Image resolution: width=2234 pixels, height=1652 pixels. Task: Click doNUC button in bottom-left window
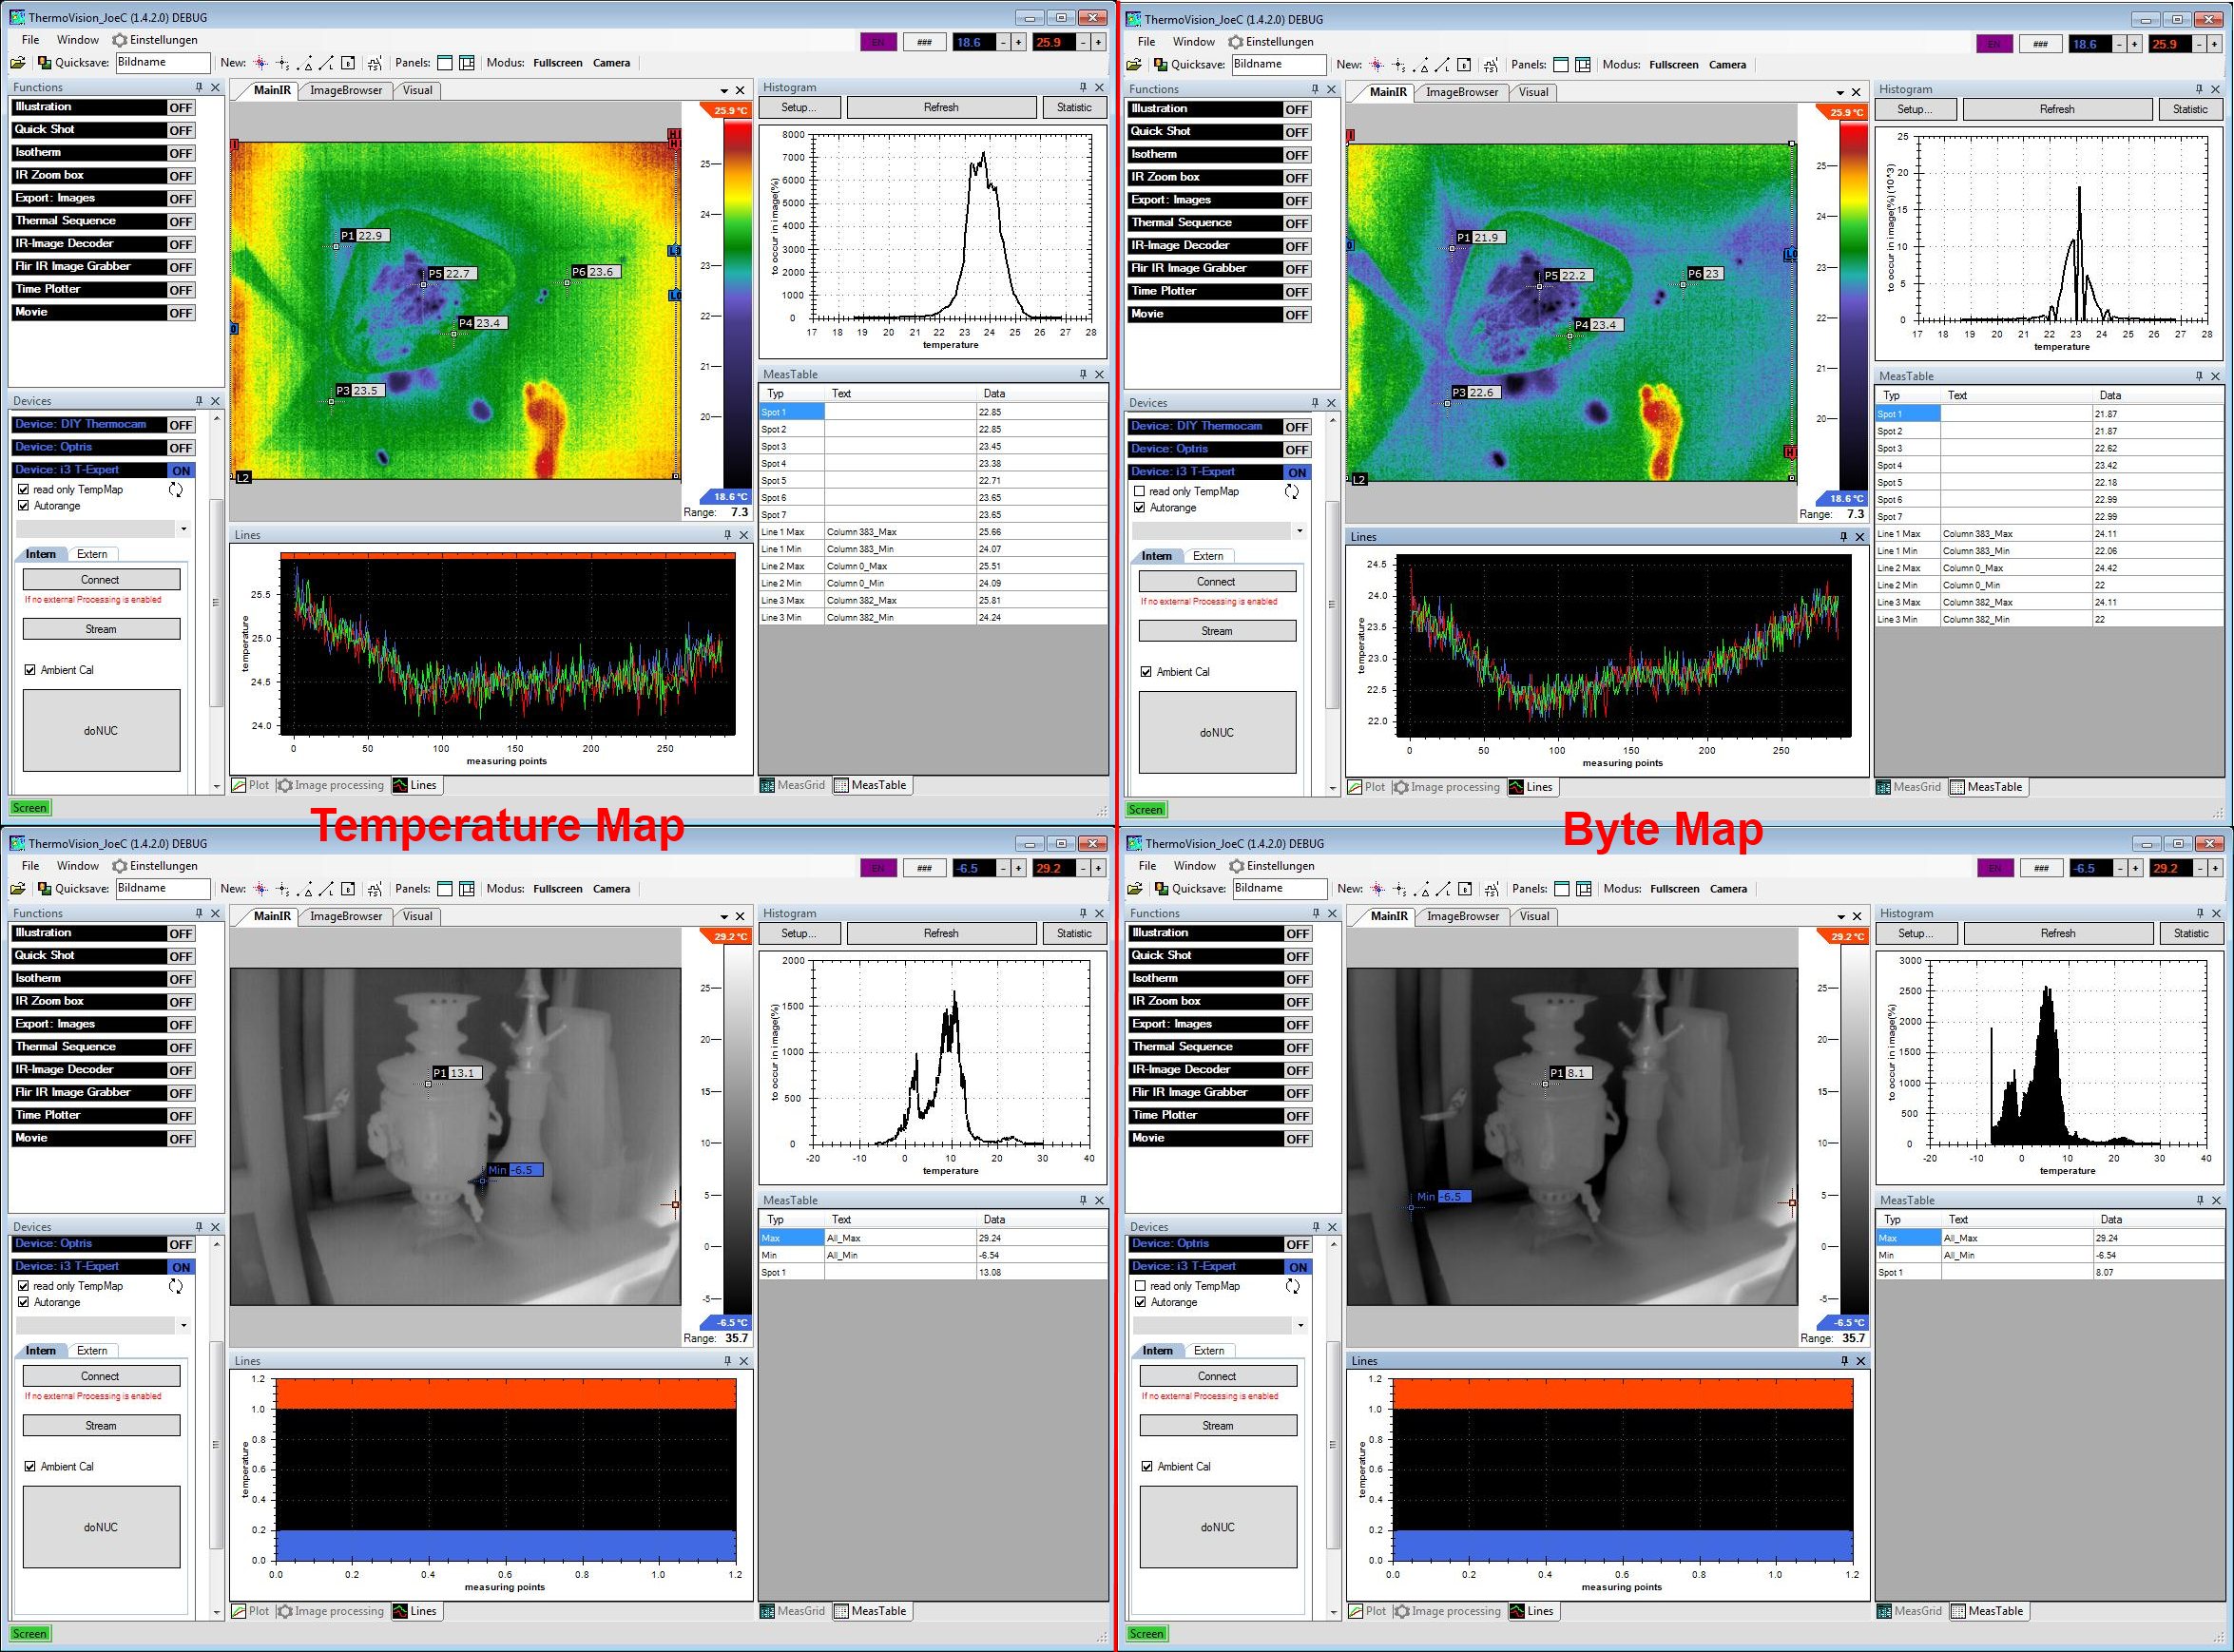pyautogui.click(x=101, y=1527)
